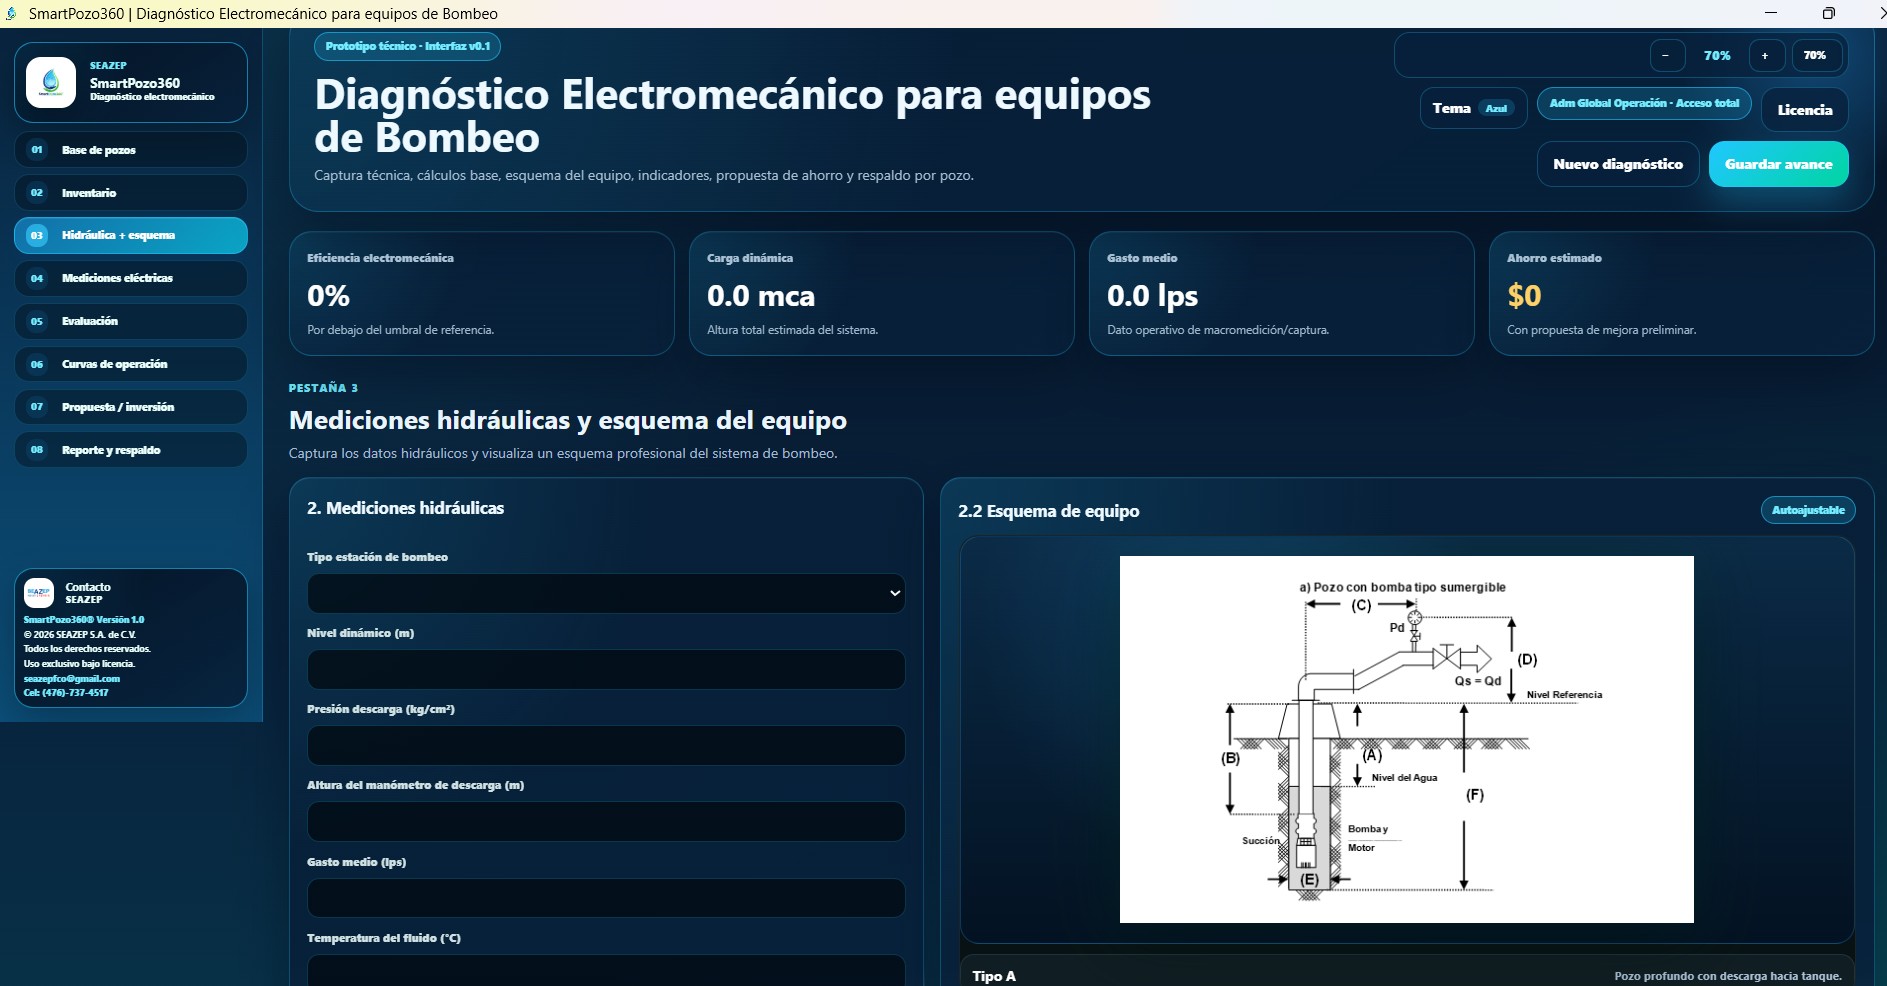Click the Tipo A label

pyautogui.click(x=994, y=977)
